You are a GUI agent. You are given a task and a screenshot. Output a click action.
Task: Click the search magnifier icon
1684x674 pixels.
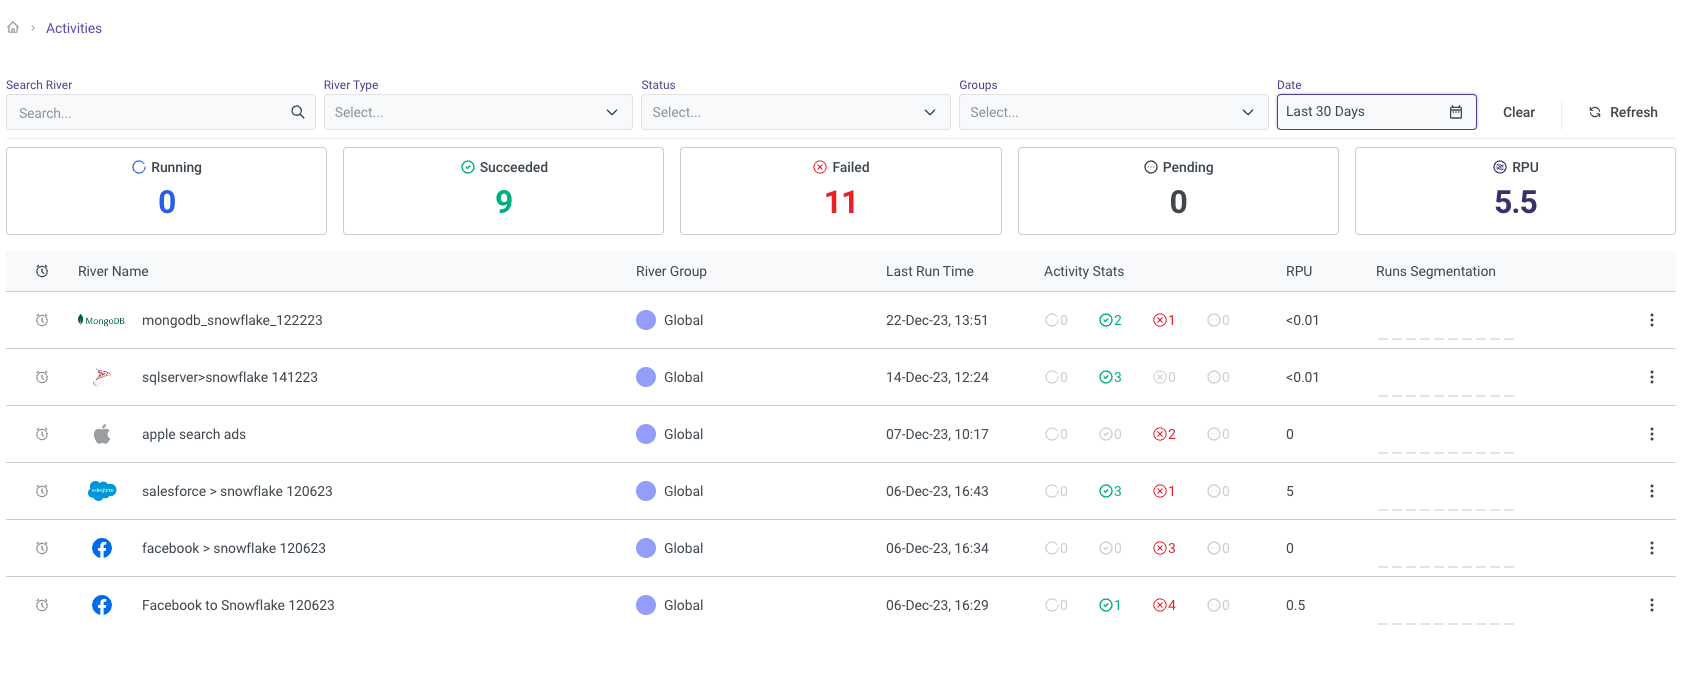tap(297, 112)
